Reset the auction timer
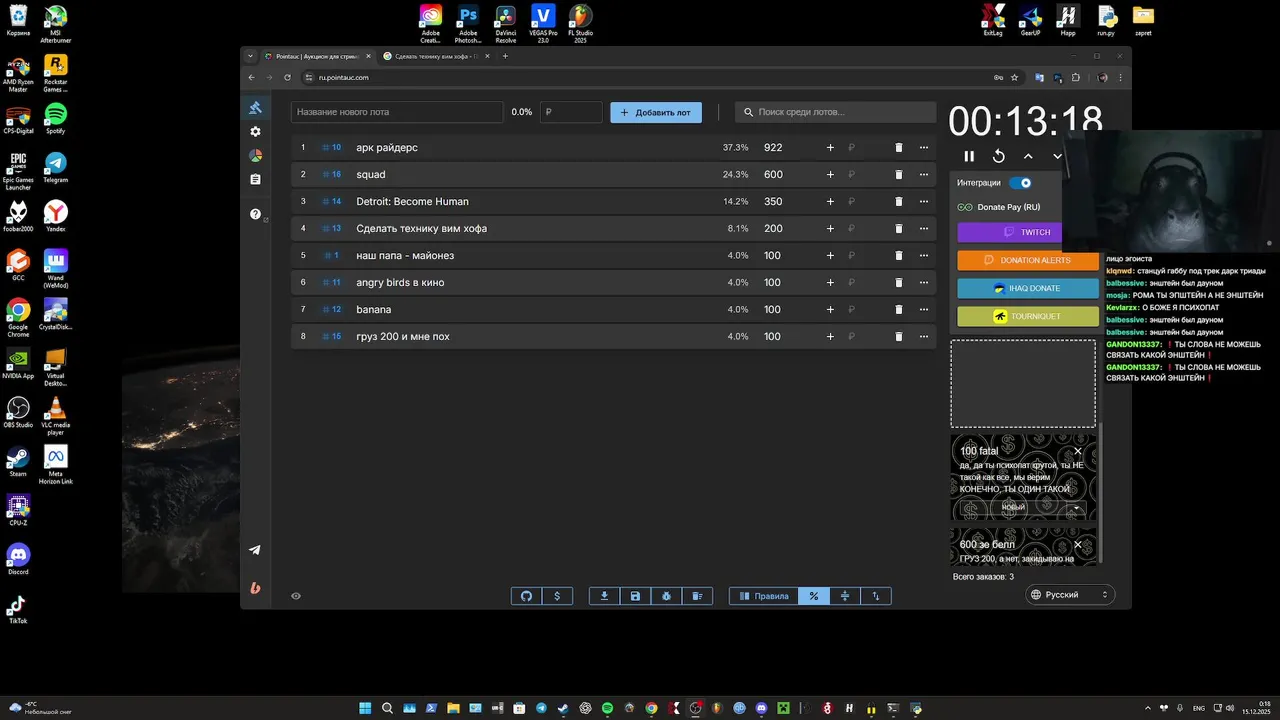The height and width of the screenshot is (720, 1280). click(x=998, y=156)
